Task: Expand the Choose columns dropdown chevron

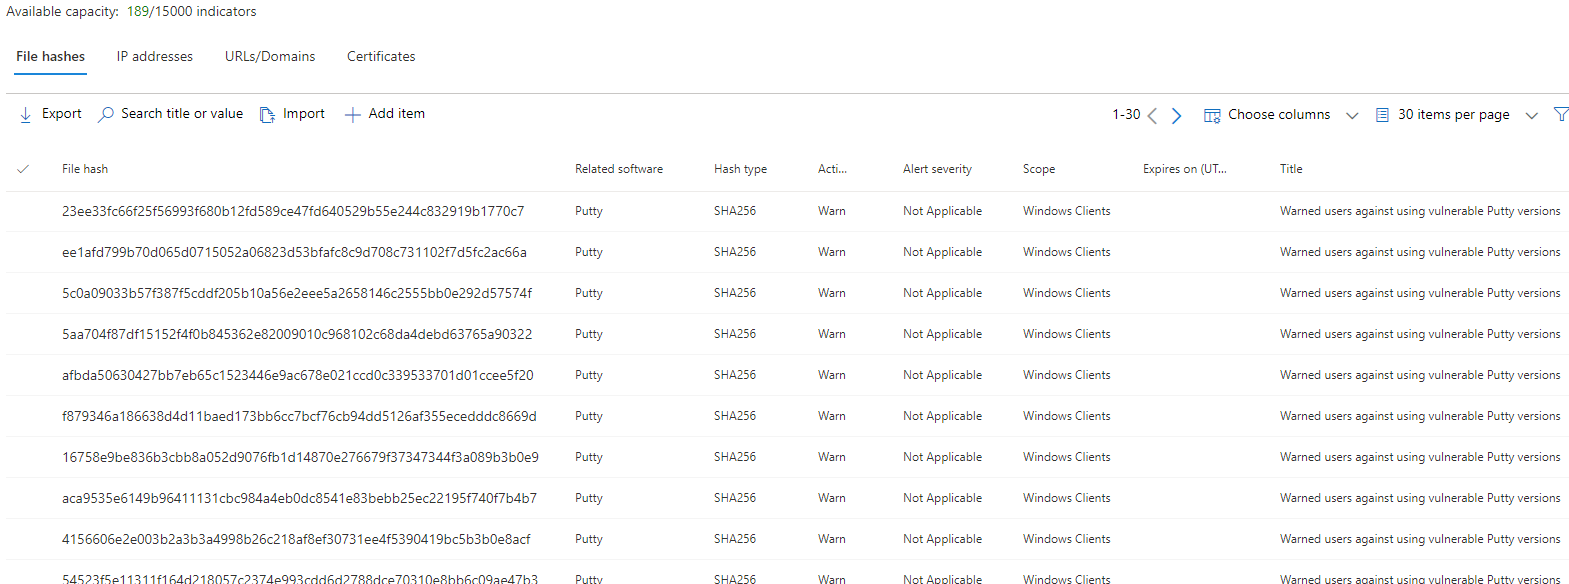Action: [x=1352, y=116]
